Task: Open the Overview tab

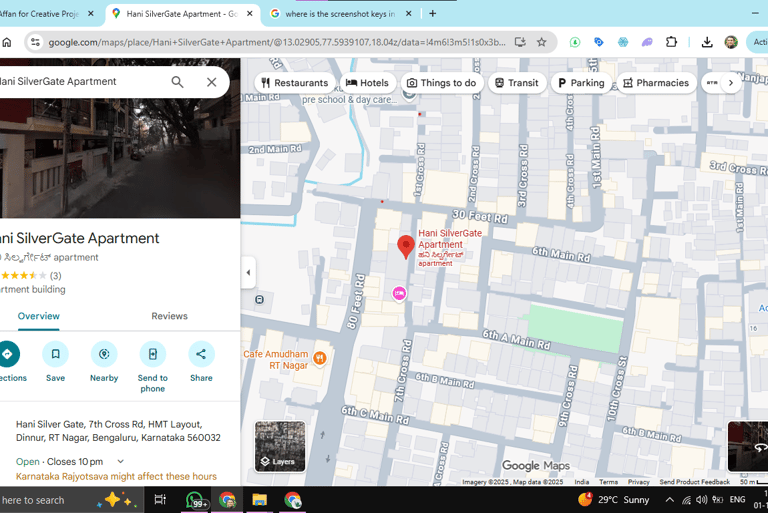Action: point(39,316)
